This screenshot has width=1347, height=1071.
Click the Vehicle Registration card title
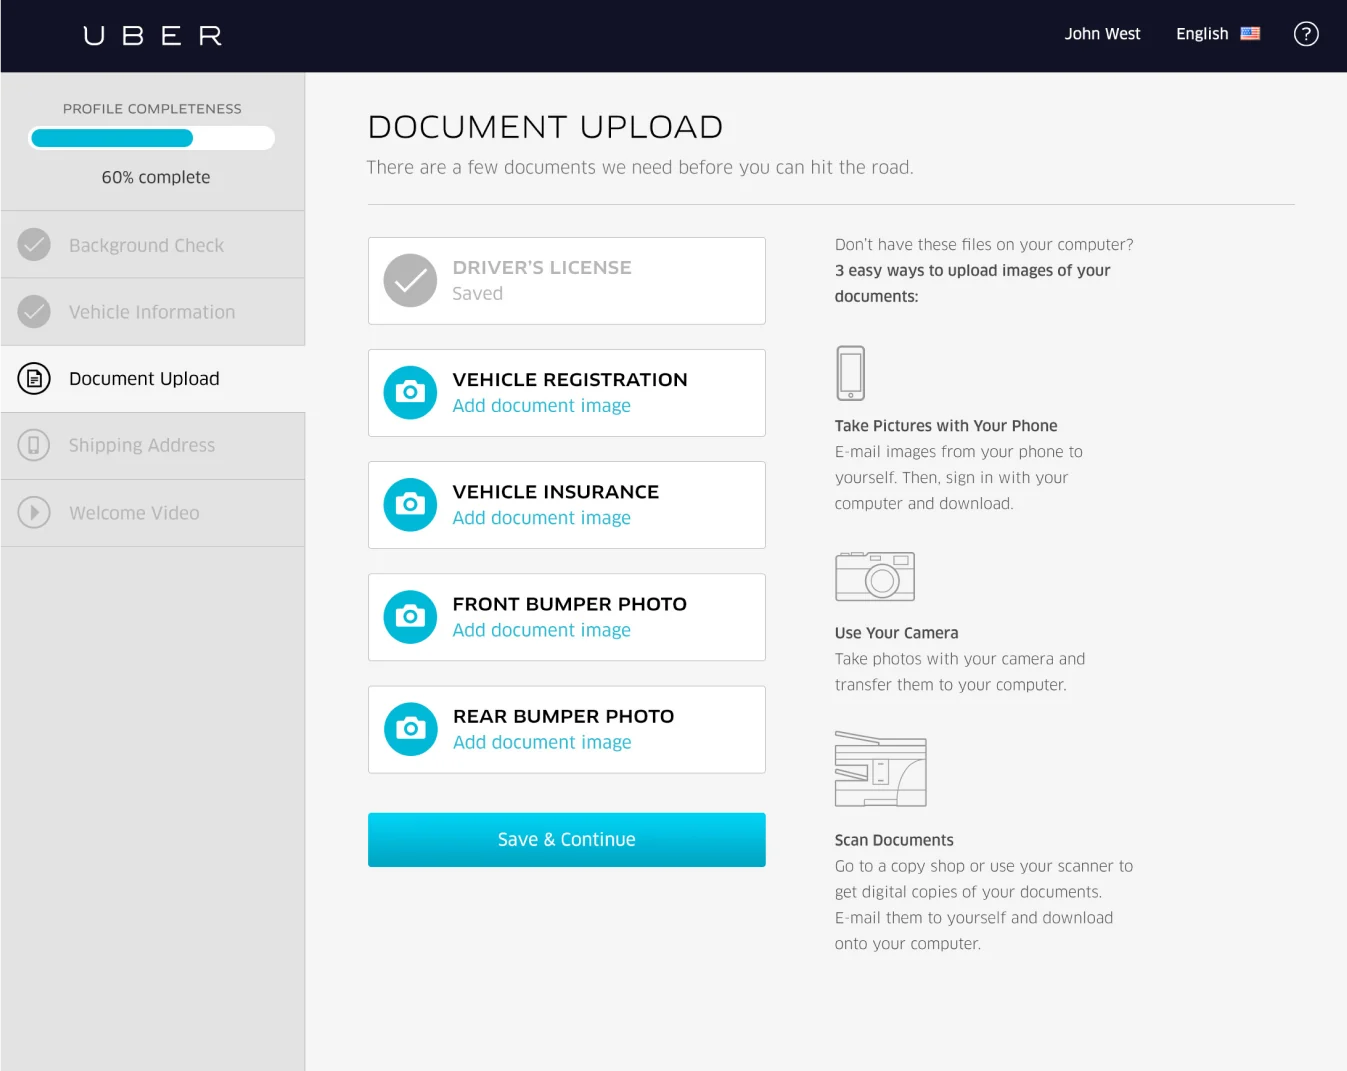click(x=570, y=380)
